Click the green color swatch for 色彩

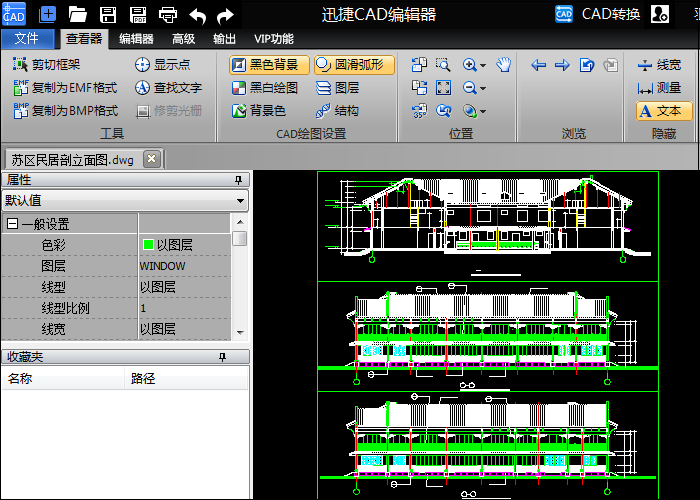tap(148, 245)
